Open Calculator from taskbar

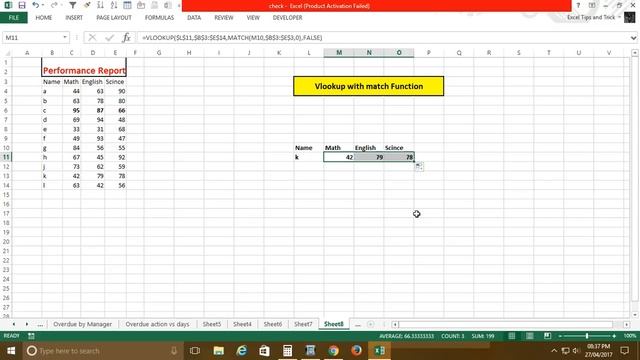point(287,351)
